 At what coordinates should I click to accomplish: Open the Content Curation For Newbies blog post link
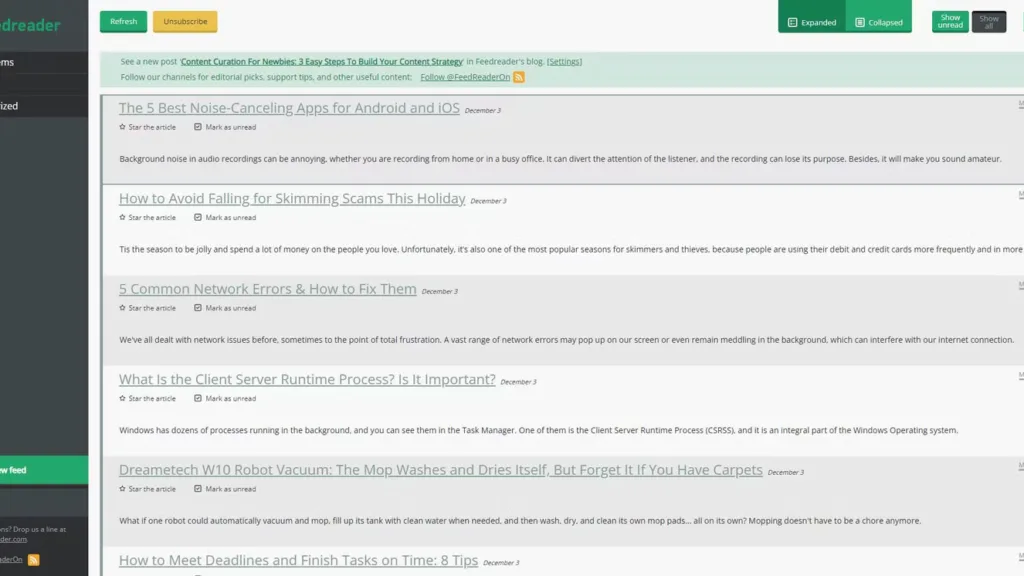pyautogui.click(x=321, y=61)
